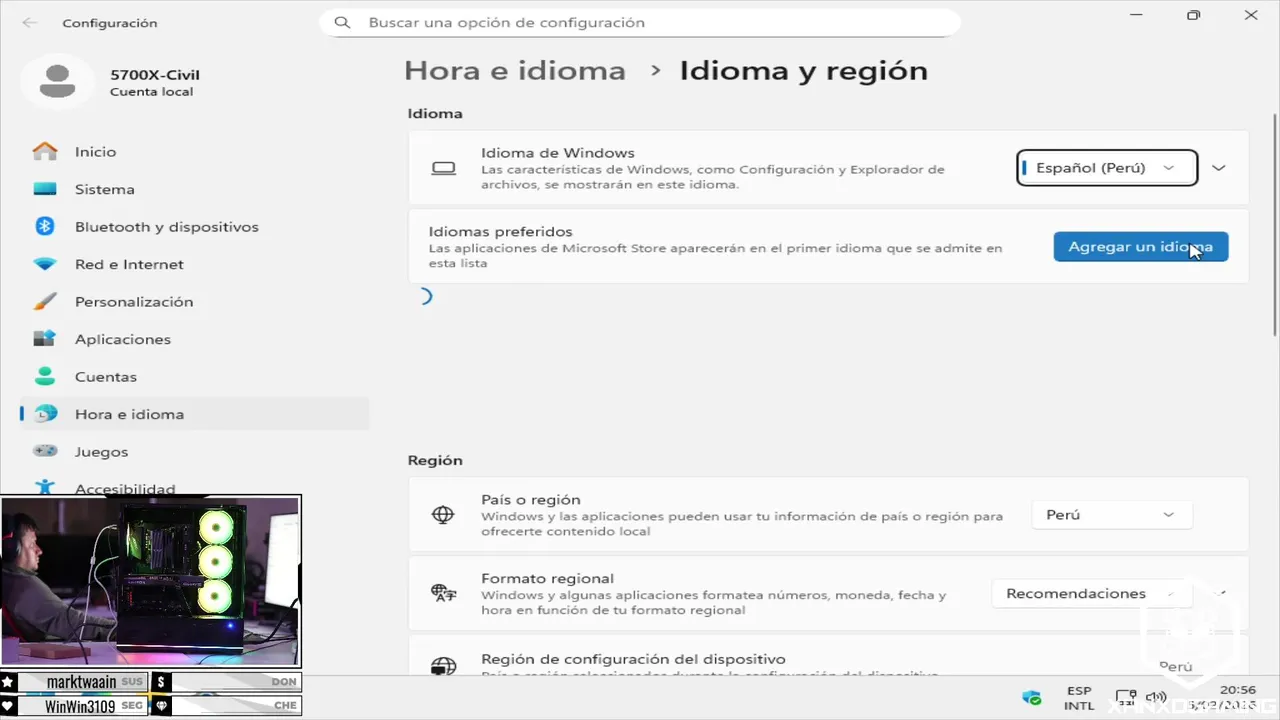Image resolution: width=1280 pixels, height=720 pixels.
Task: Click the laptop icon beside Idioma de Windows
Action: coord(443,169)
